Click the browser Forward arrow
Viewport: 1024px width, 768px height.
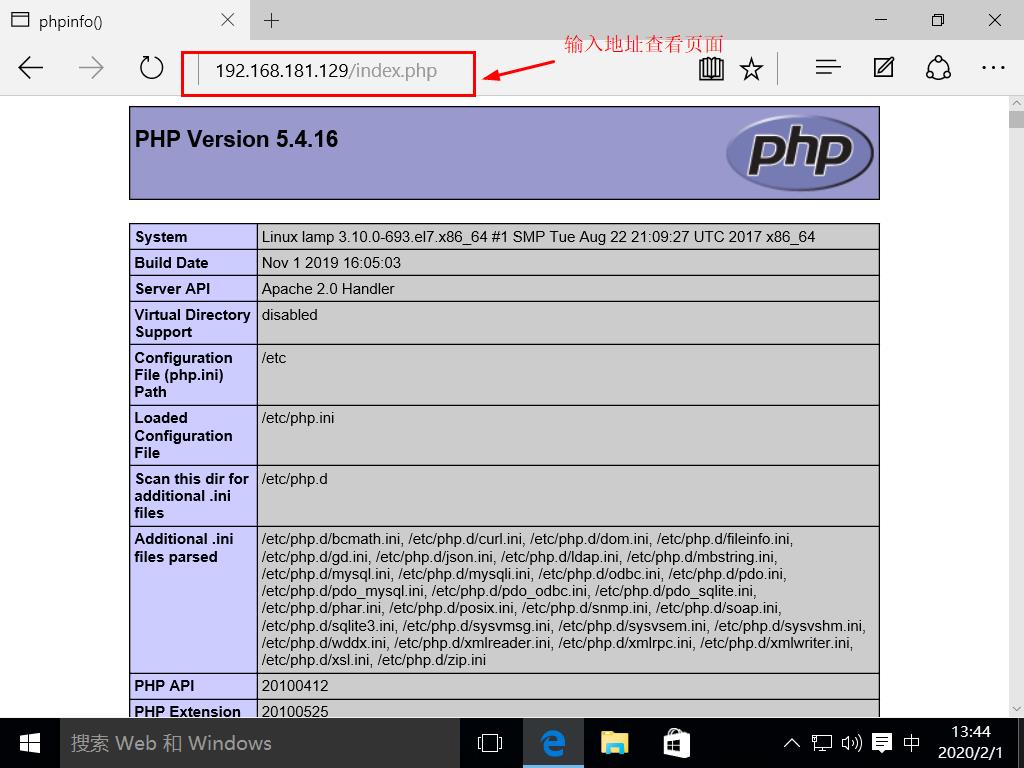point(91,67)
